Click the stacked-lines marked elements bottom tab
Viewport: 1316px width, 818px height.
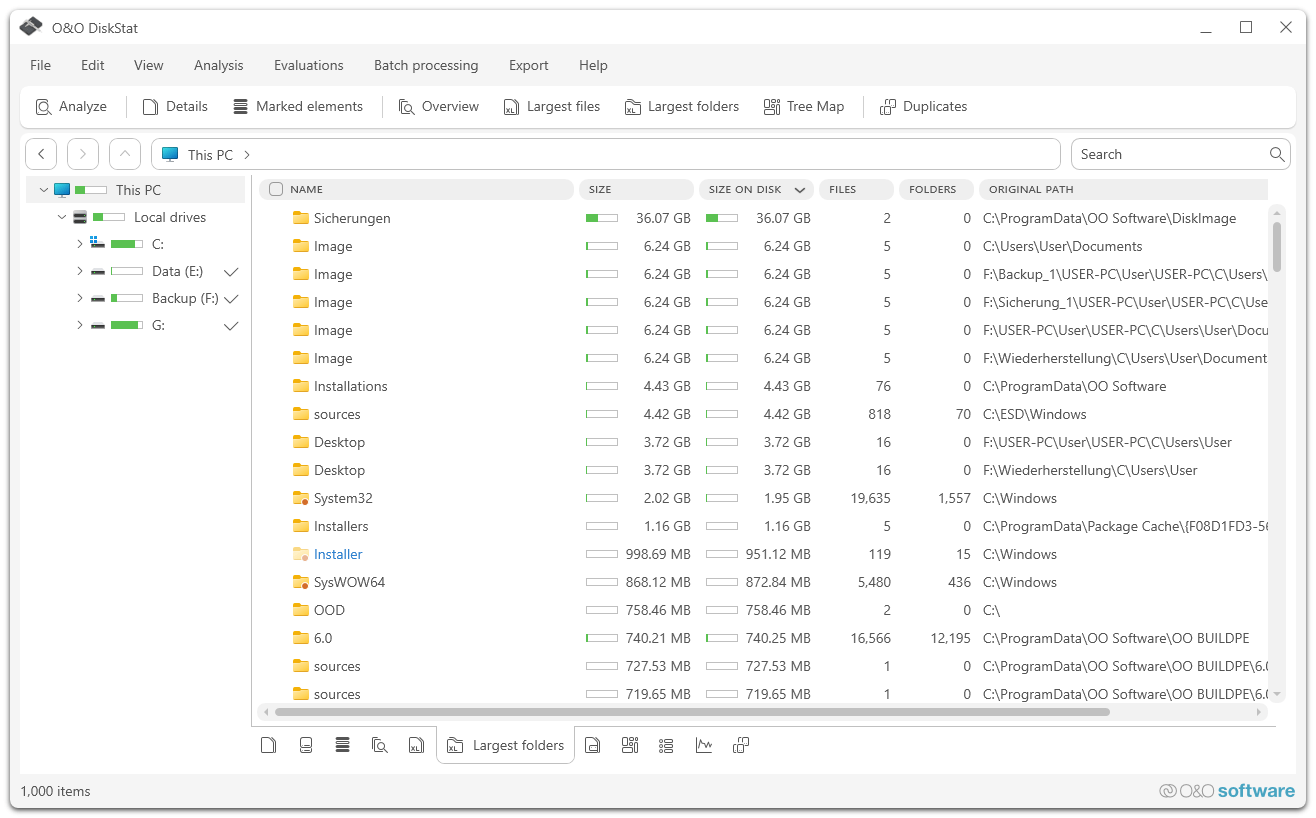(343, 745)
